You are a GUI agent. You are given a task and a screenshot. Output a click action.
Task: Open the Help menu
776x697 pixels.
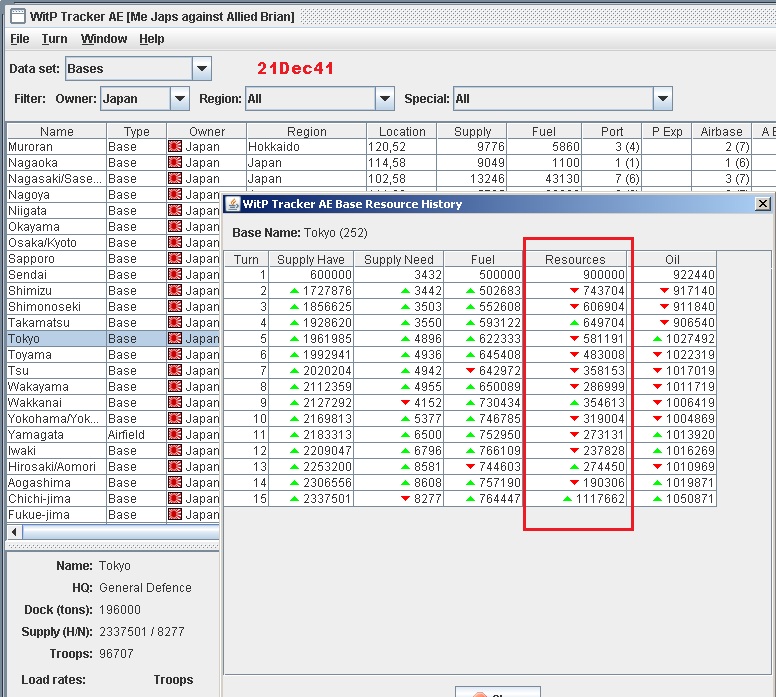coord(151,39)
